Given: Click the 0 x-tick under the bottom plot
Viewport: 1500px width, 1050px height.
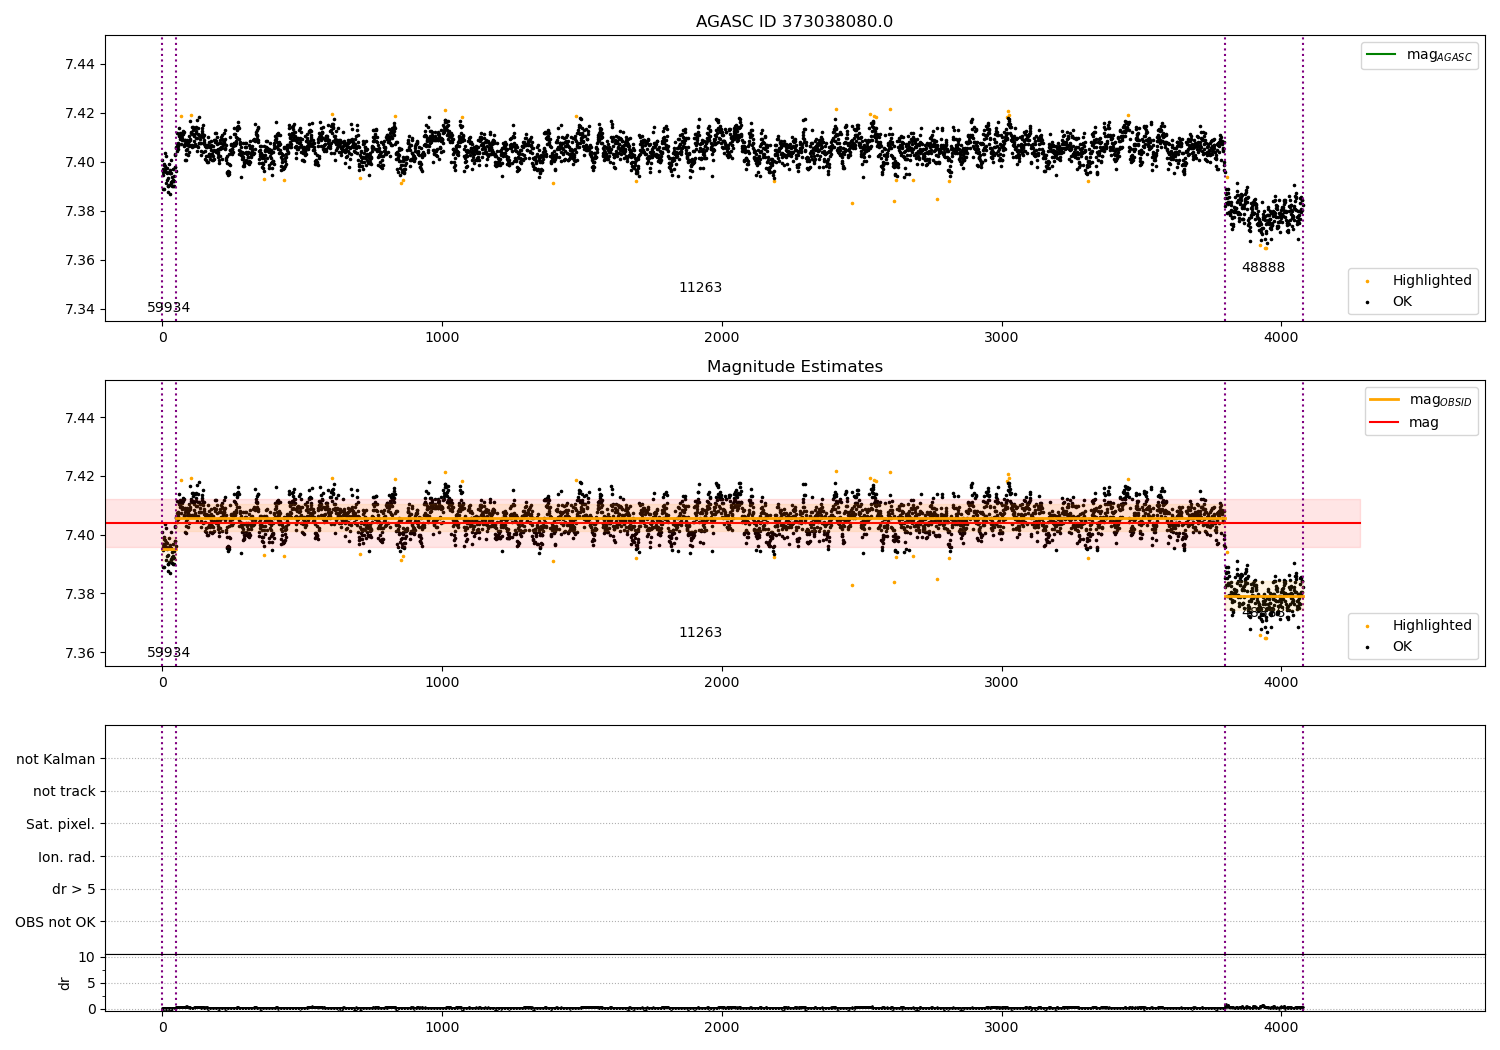Looking at the screenshot, I should pos(162,1028).
